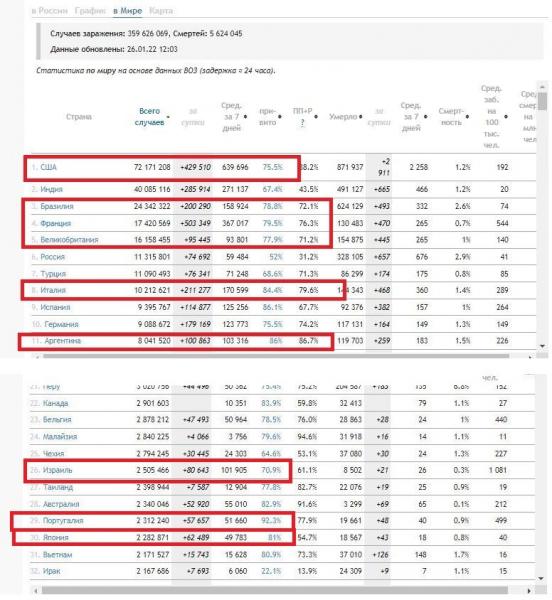Click up arrow of scrollbar beside the США table
The height and width of the screenshot is (600, 552).
point(542,86)
